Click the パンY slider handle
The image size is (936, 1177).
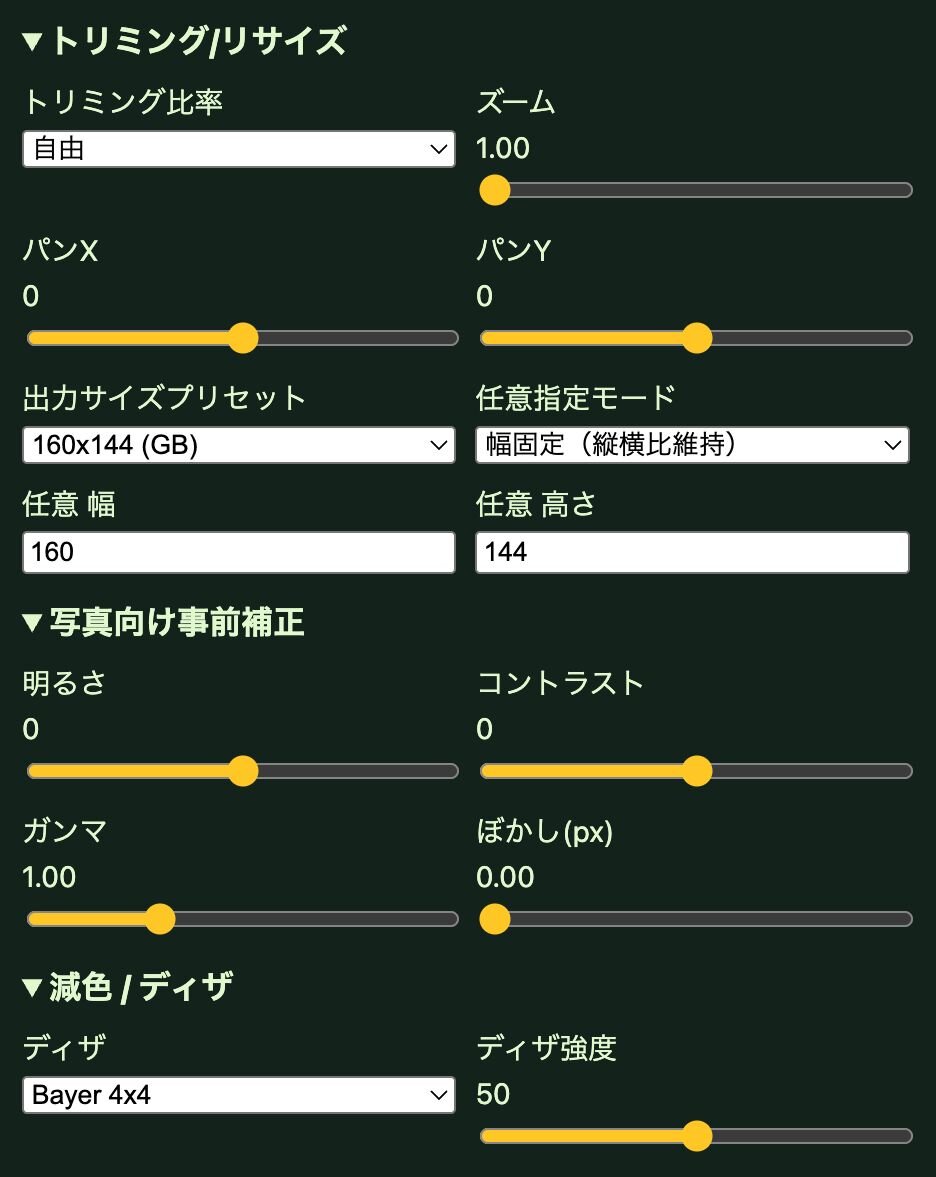tap(696, 338)
